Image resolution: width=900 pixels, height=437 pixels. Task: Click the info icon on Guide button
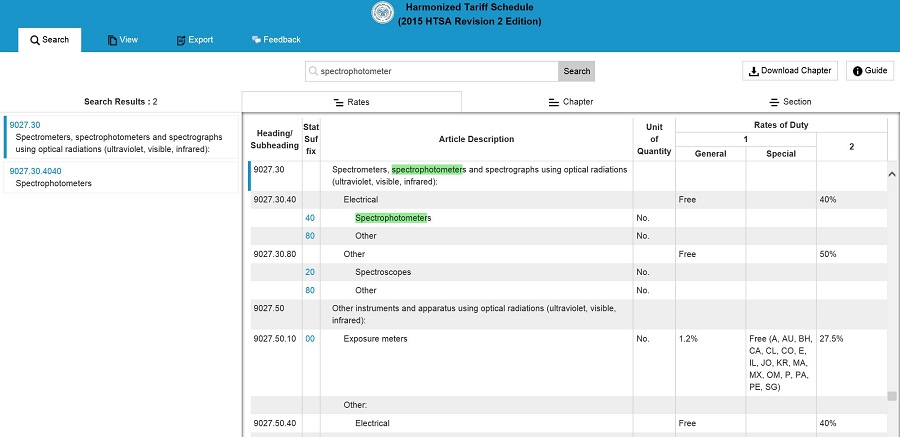tap(858, 71)
